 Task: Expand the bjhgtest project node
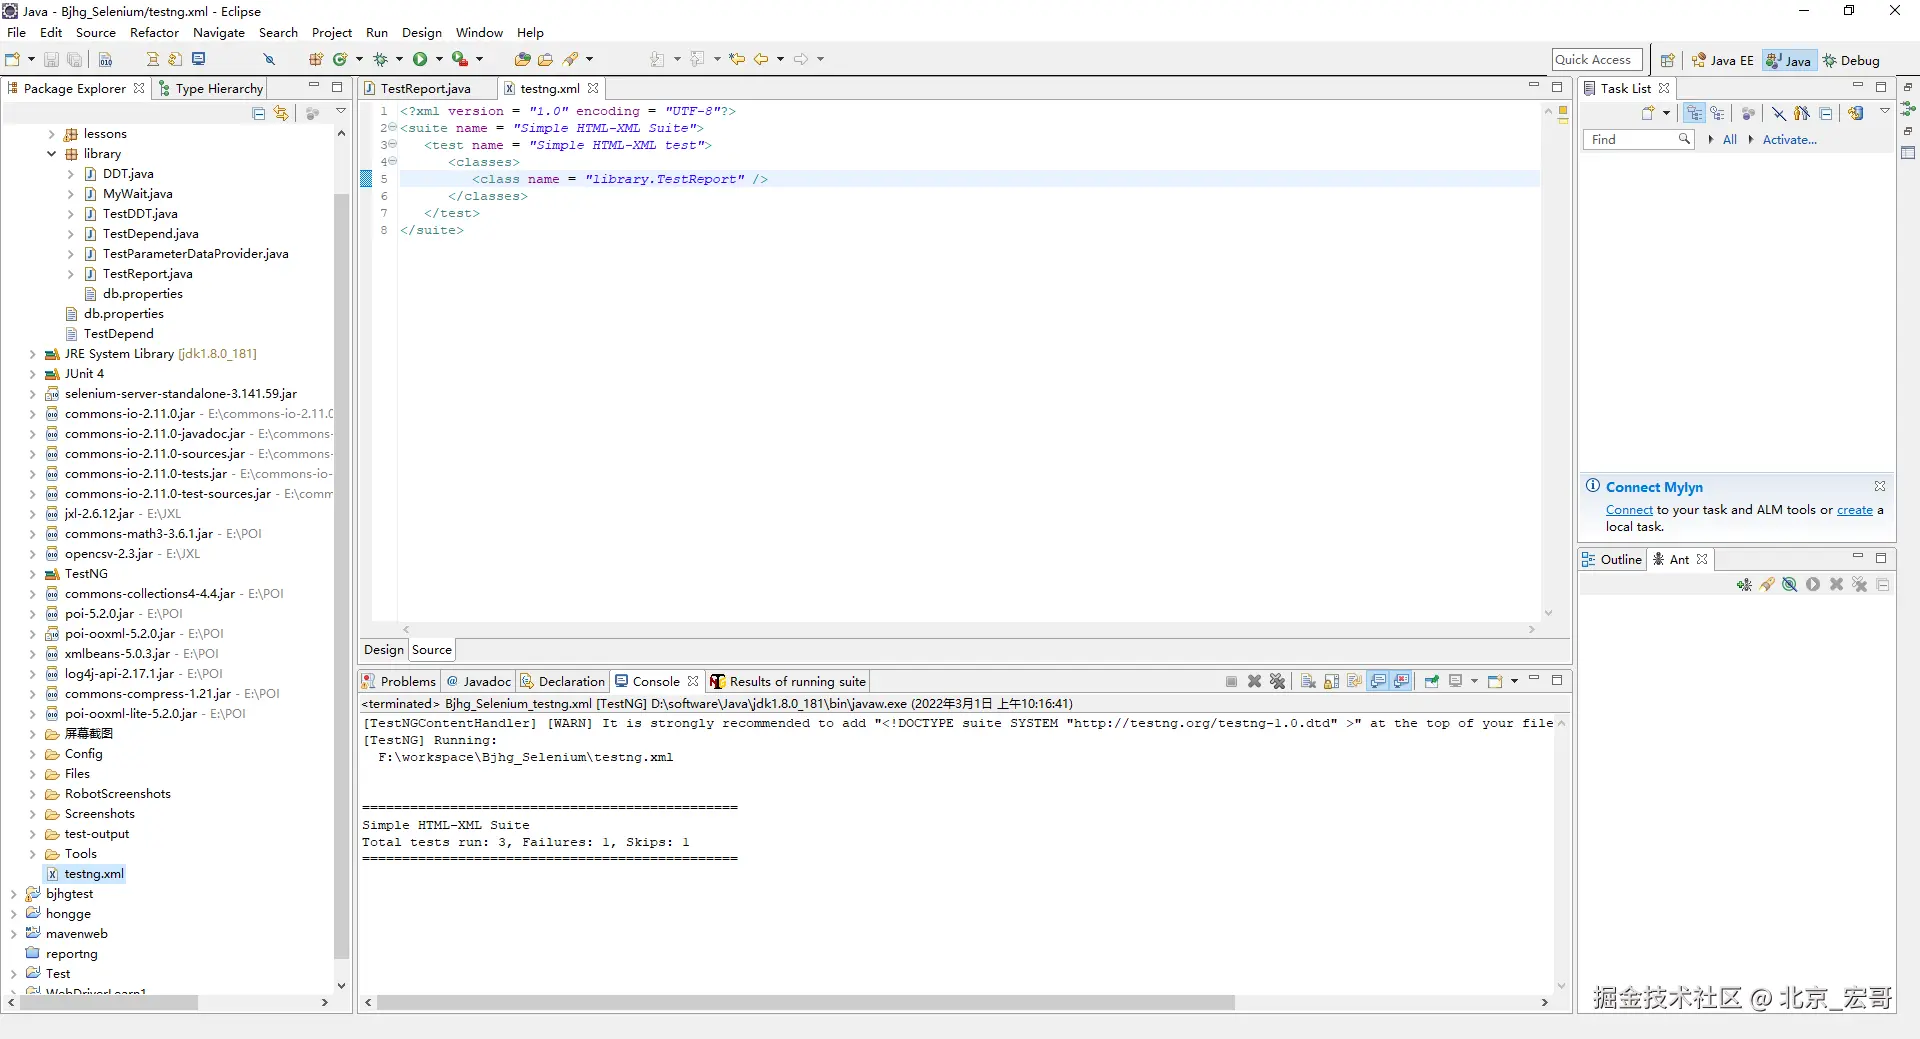click(14, 894)
